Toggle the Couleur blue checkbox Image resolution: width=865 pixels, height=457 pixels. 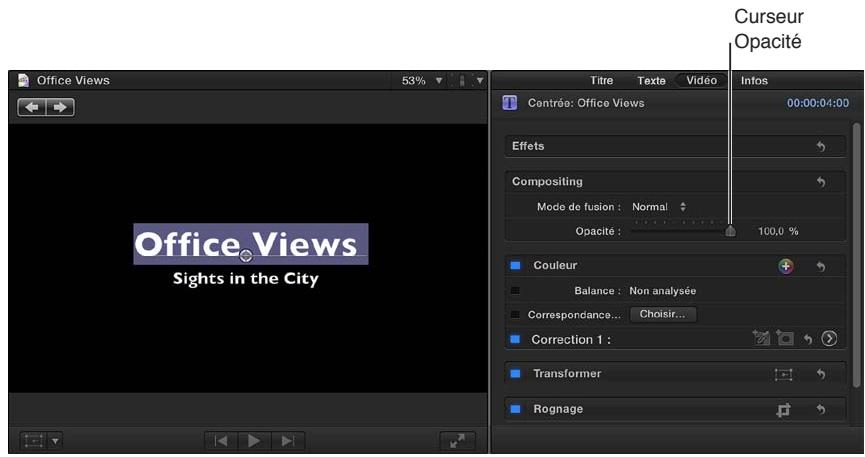tap(515, 265)
